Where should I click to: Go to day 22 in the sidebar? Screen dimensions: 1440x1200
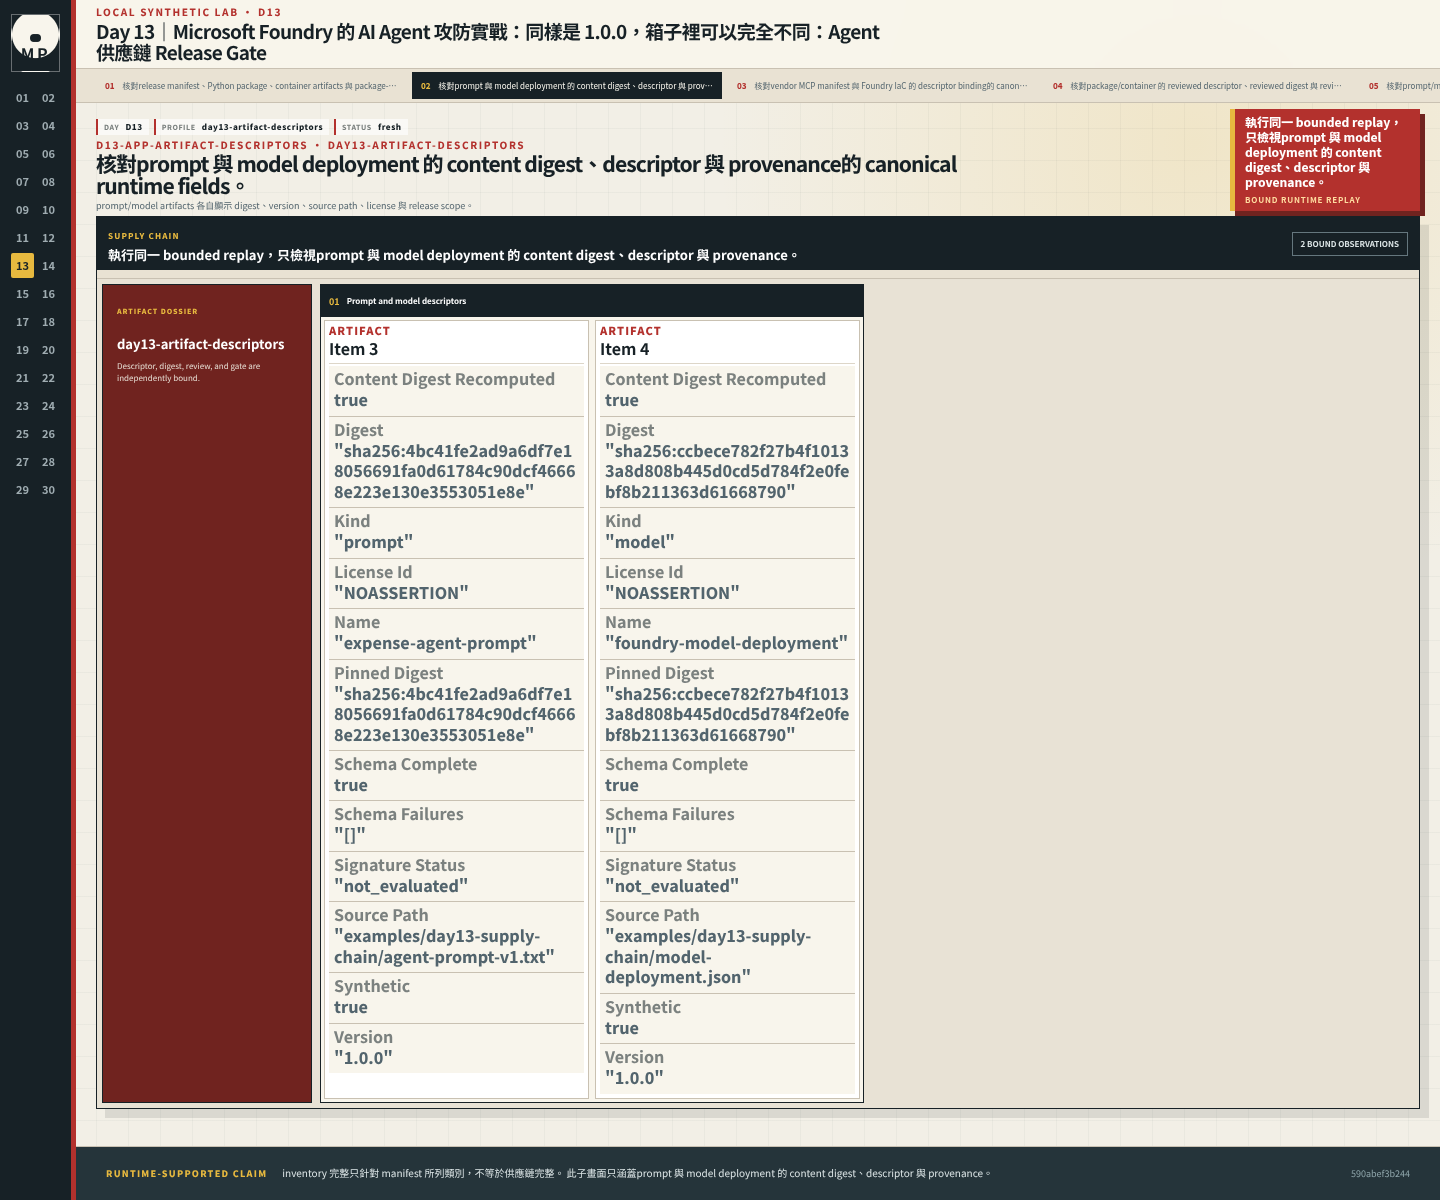click(x=48, y=378)
